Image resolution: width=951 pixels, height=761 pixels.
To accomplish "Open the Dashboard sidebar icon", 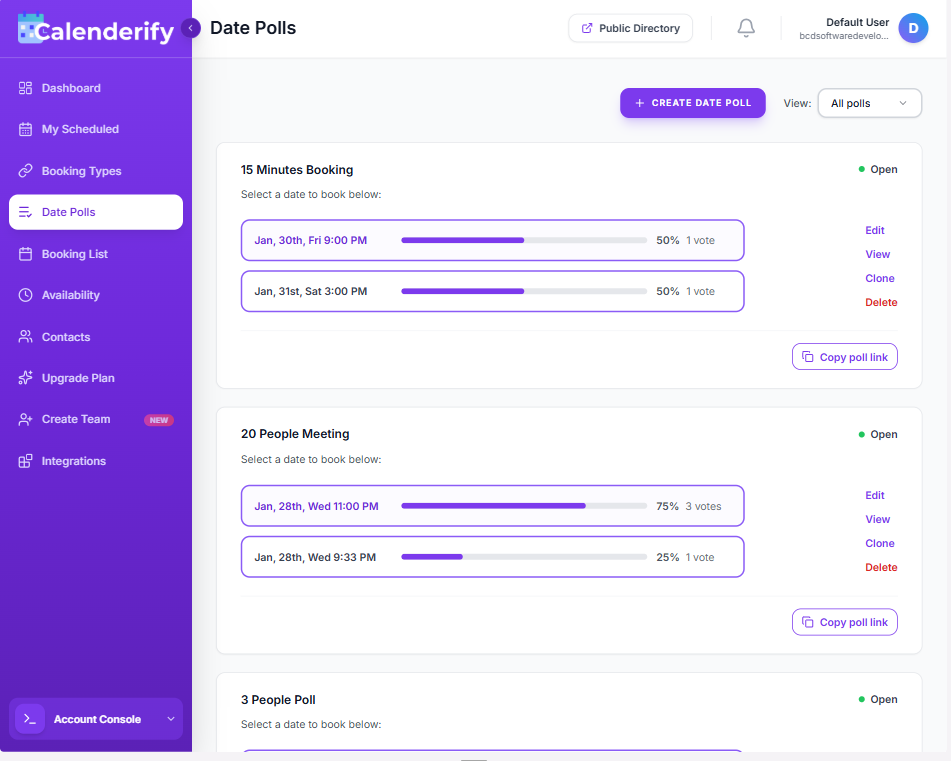I will [26, 88].
